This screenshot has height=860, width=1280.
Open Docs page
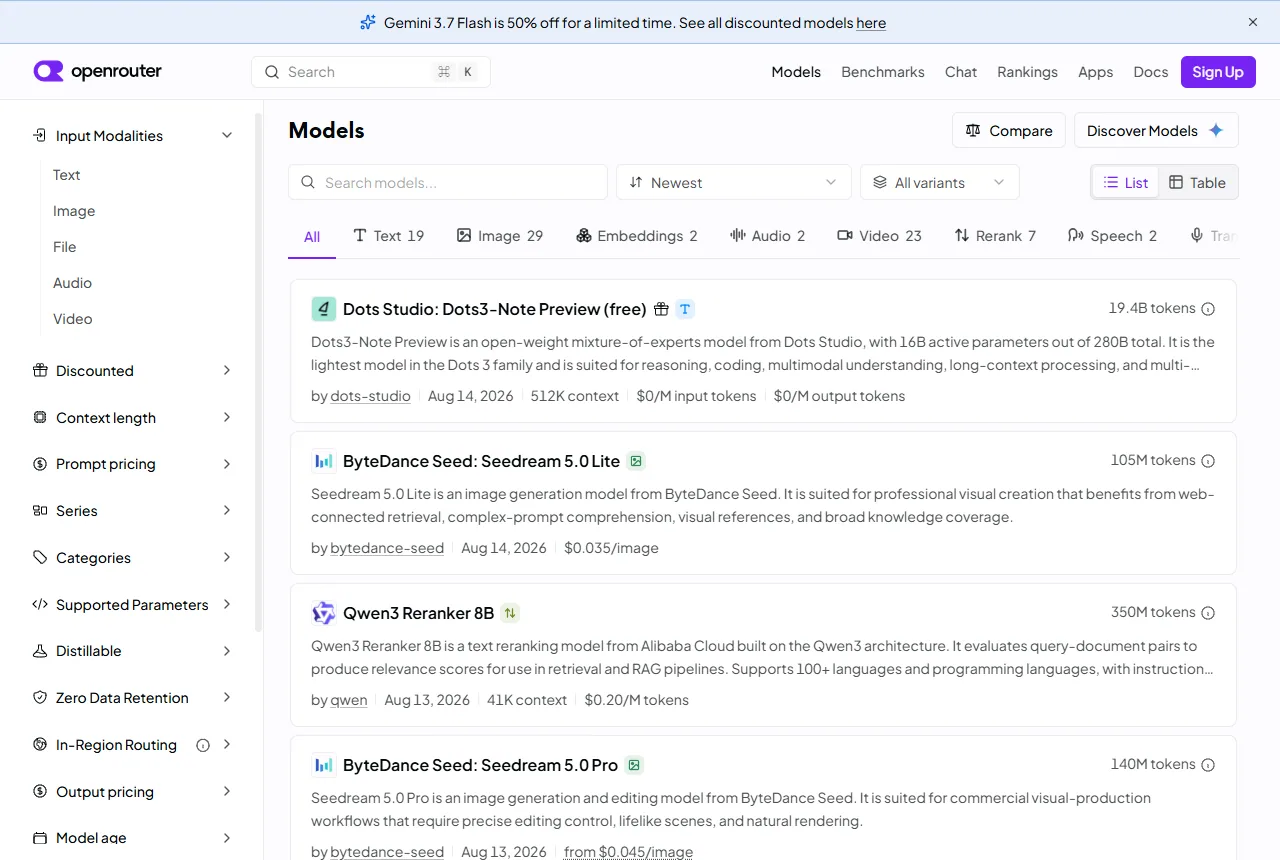click(x=1151, y=72)
